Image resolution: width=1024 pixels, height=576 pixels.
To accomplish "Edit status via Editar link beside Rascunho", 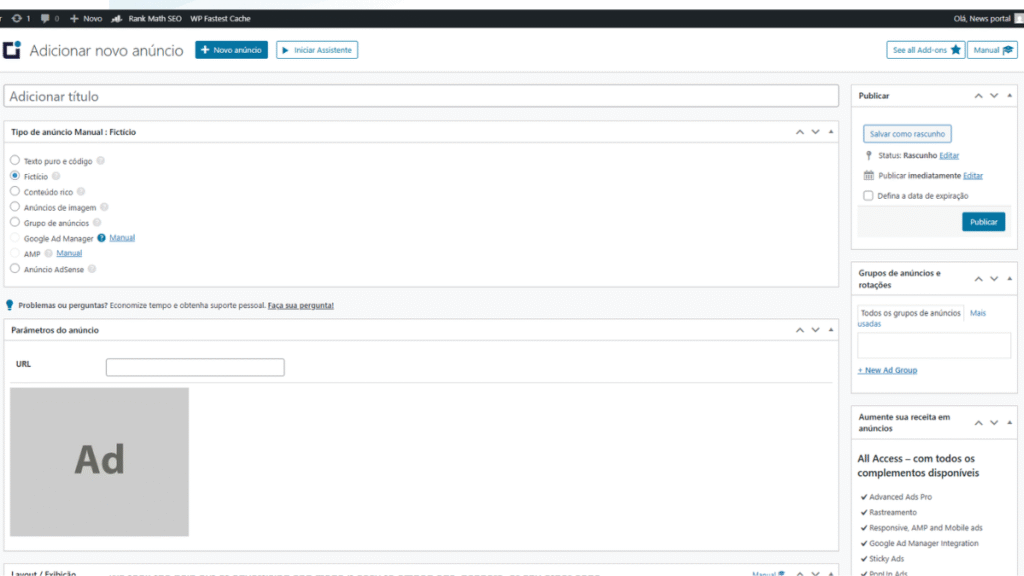I will 949,155.
